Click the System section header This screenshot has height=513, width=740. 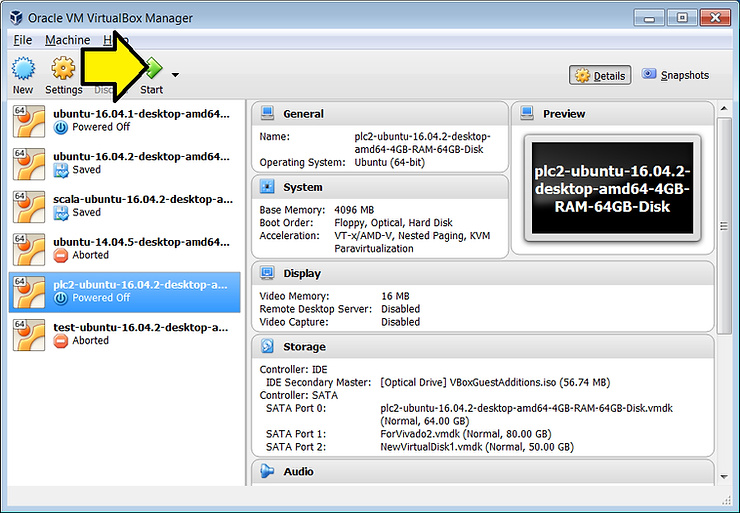[x=380, y=187]
